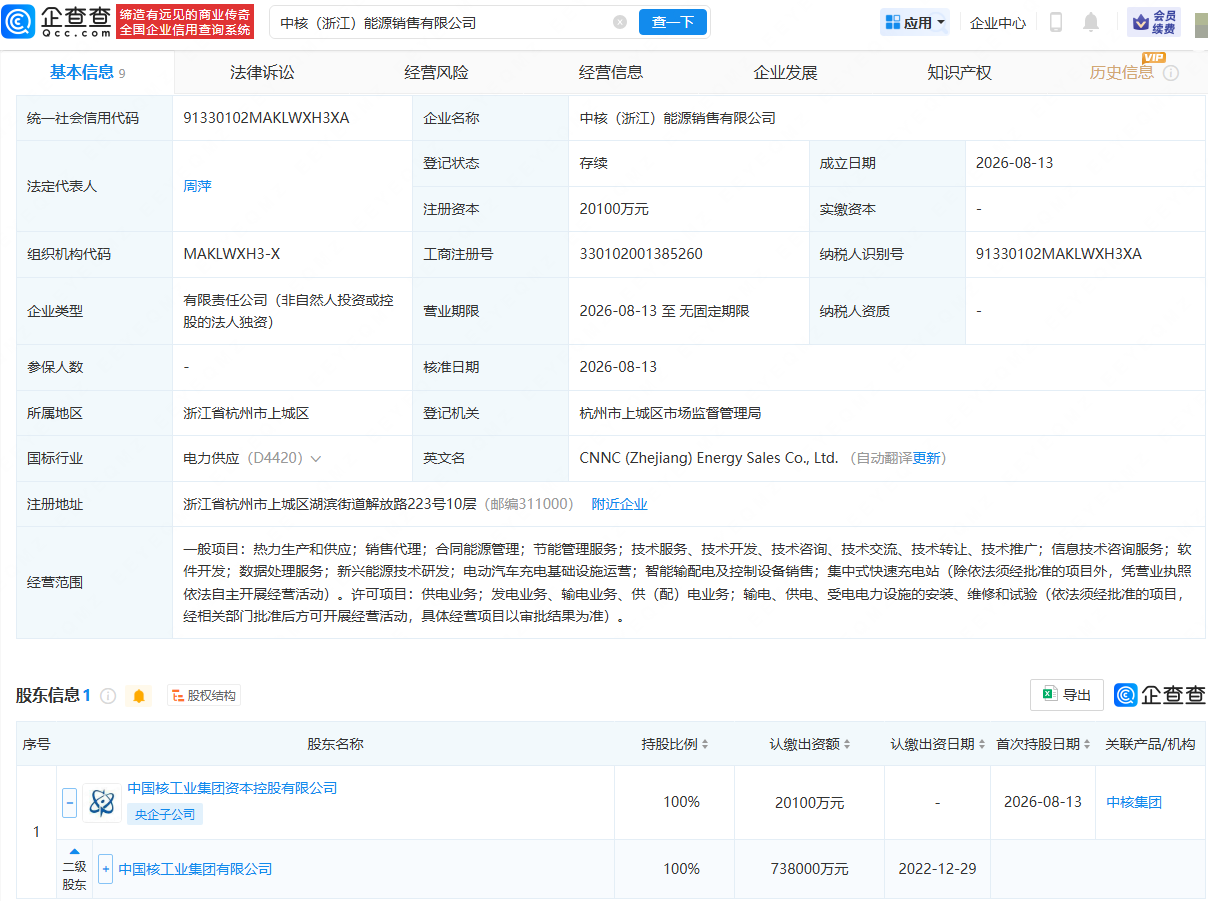Viewport: 1208px width, 901px height.
Task: Select the 738000万元 capital cell
Action: click(x=811, y=869)
